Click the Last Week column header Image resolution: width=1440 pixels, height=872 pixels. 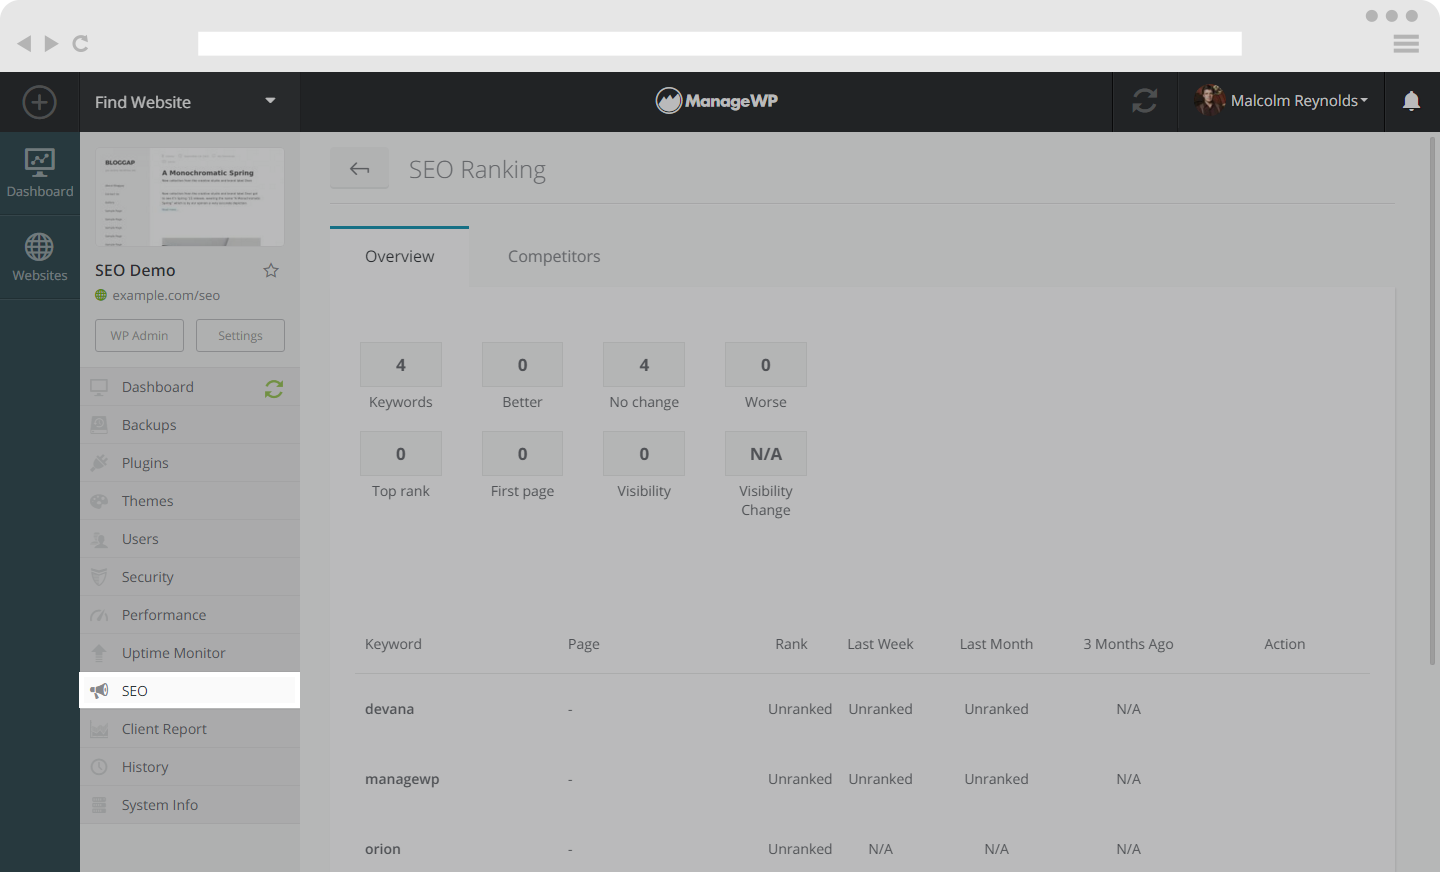click(880, 644)
